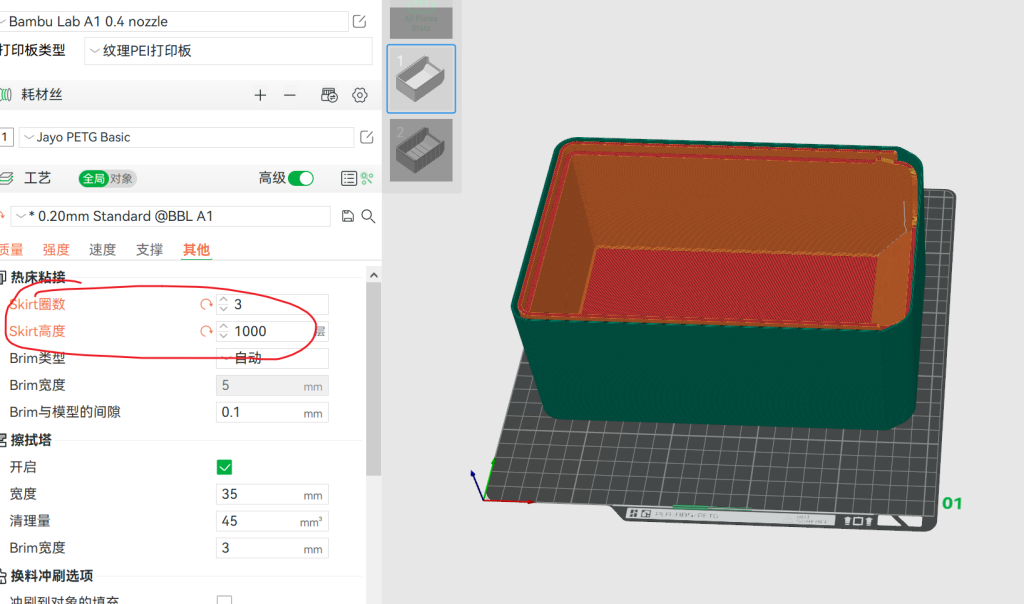Click the settings panel scrollbar
This screenshot has width=1024, height=604.
coord(374,379)
